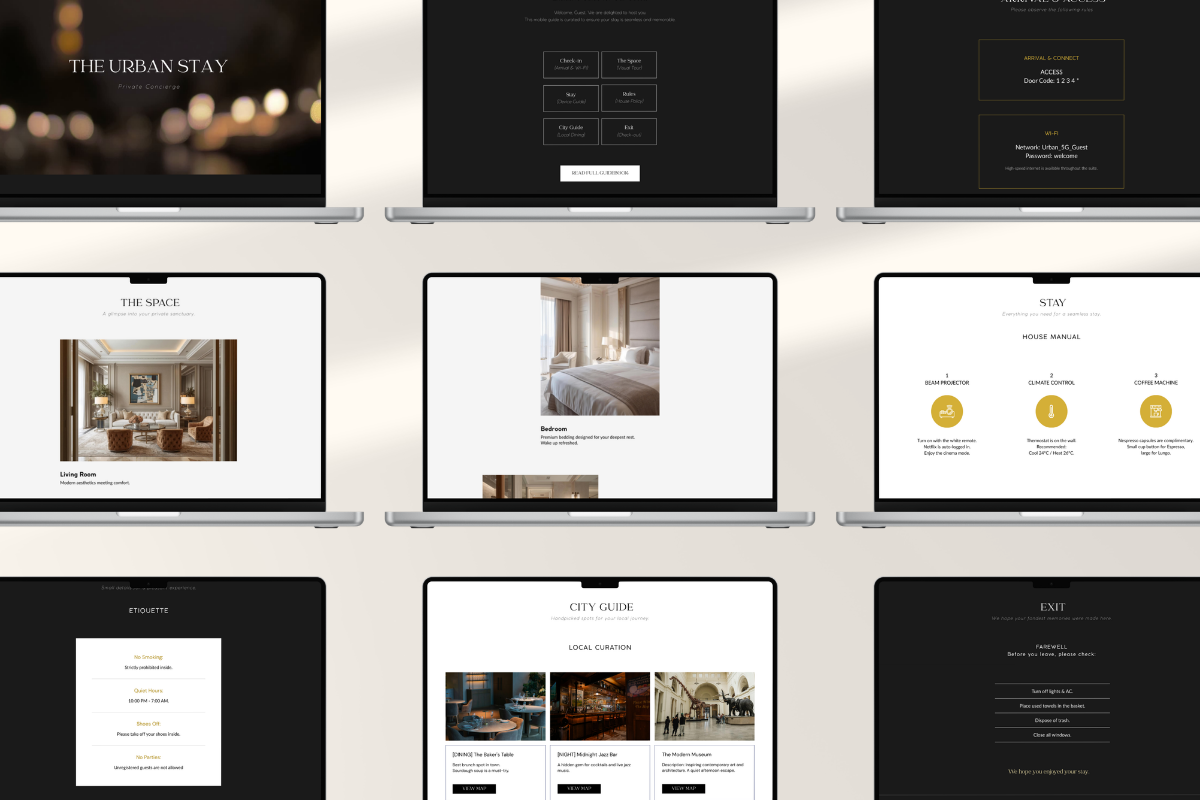This screenshot has height=800, width=1200.
Task: Open The Space (Visual Tour) tile
Action: pos(629,64)
